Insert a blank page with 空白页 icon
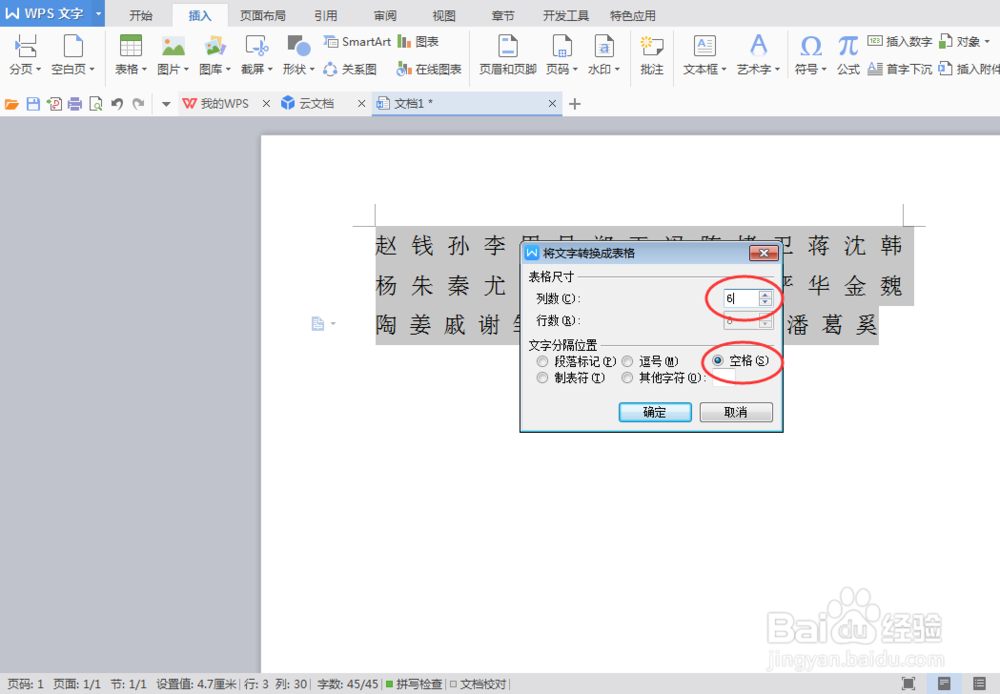 tap(73, 46)
